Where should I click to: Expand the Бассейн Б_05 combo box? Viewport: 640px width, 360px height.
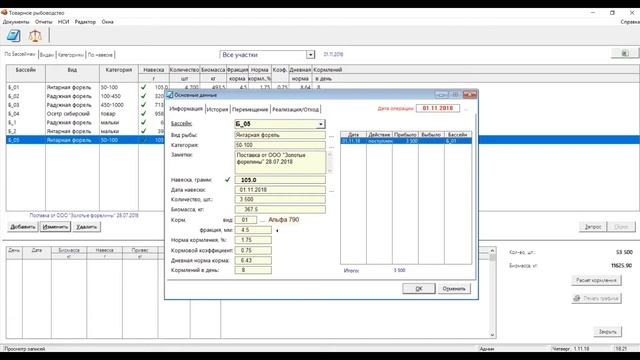[x=321, y=124]
